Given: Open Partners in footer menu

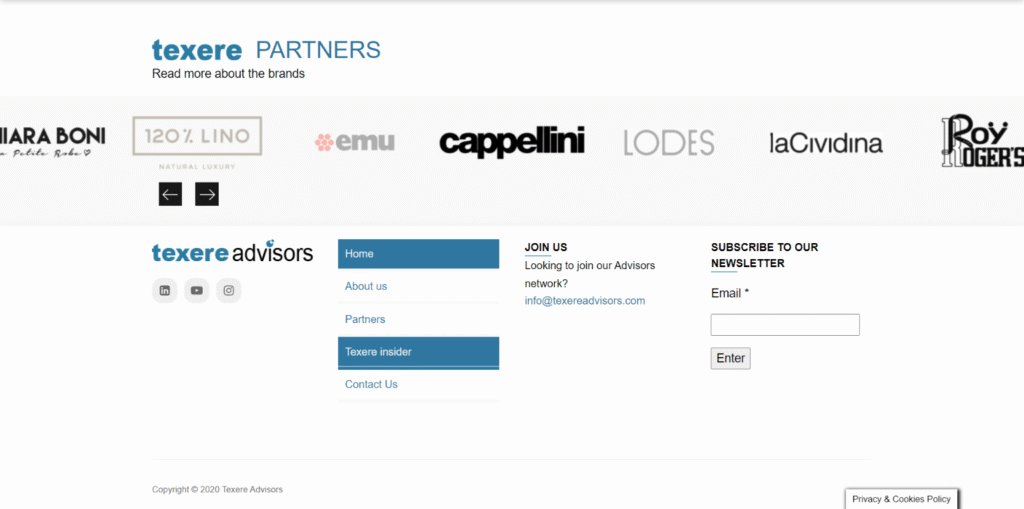Looking at the screenshot, I should pos(419,319).
